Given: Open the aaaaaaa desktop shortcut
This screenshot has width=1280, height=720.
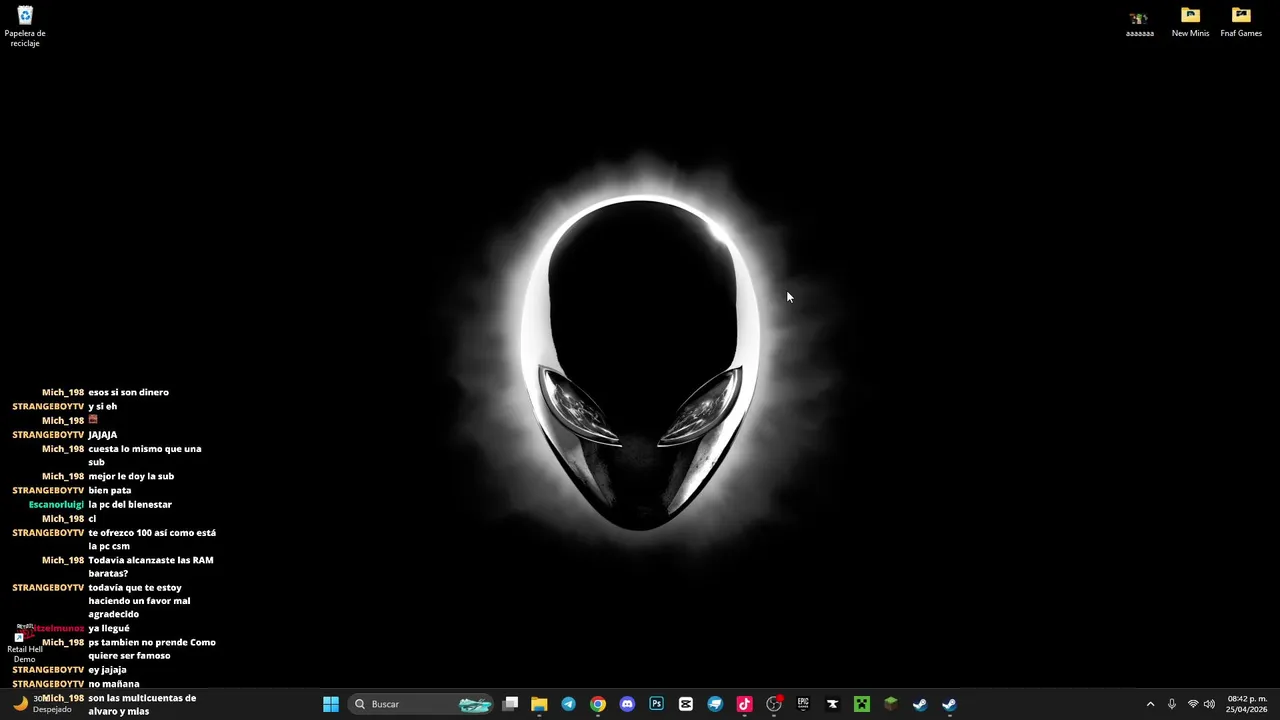Looking at the screenshot, I should pos(1140,23).
